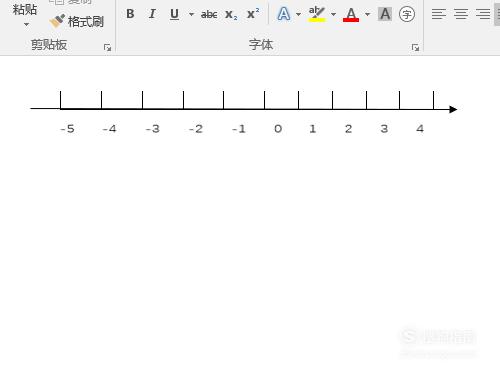Screen dimensions: 500x383
Task: Click the -4 label on number line
Action: pyautogui.click(x=109, y=129)
